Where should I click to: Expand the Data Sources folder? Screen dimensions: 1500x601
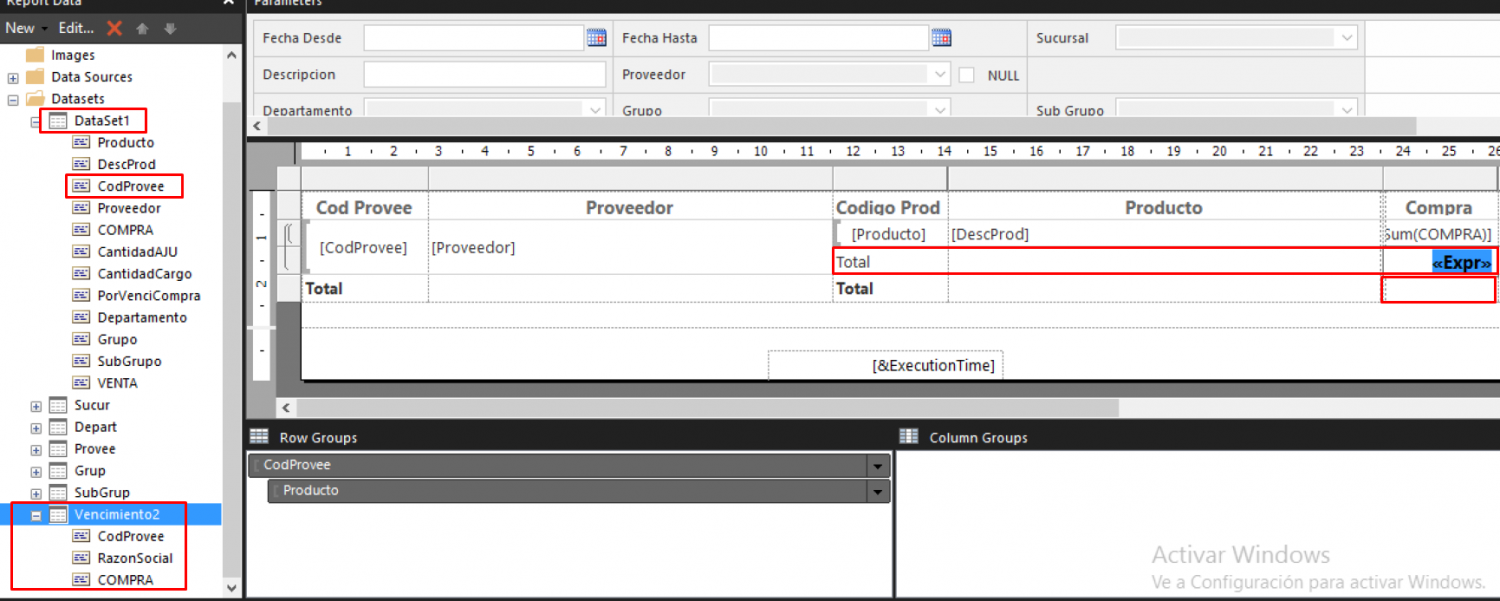(x=13, y=77)
